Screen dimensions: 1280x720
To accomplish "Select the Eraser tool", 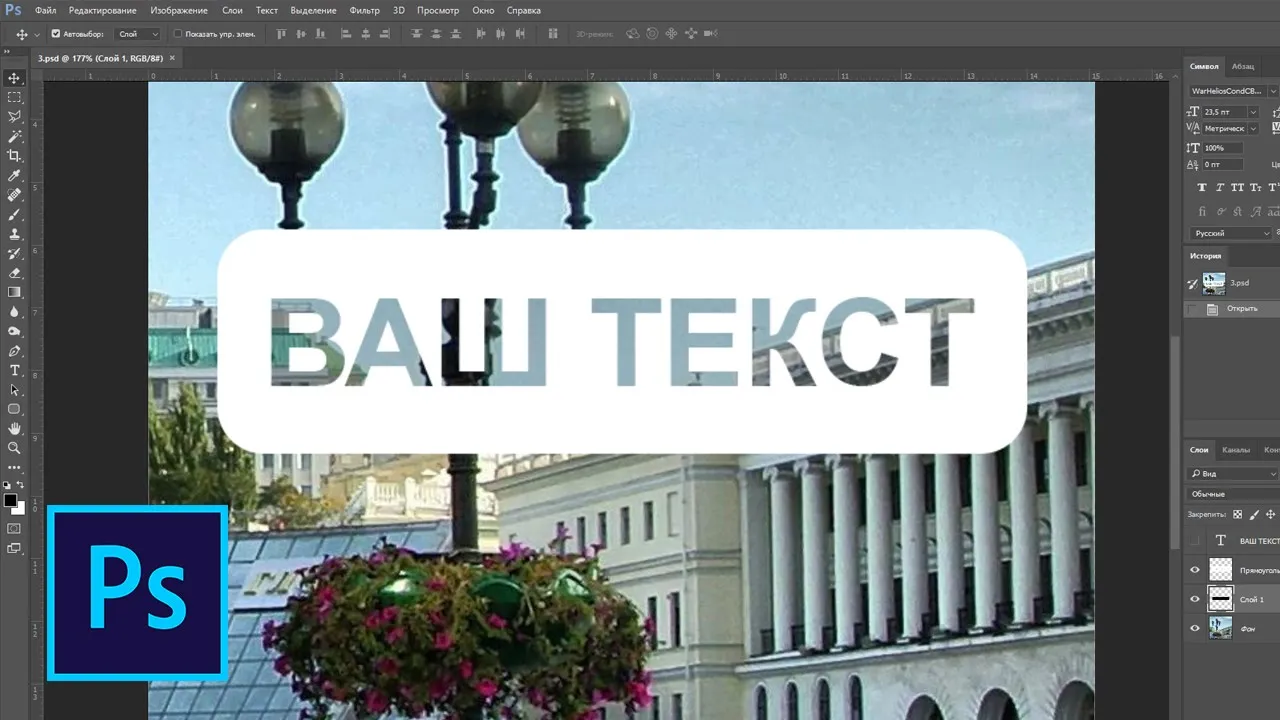I will [14, 273].
